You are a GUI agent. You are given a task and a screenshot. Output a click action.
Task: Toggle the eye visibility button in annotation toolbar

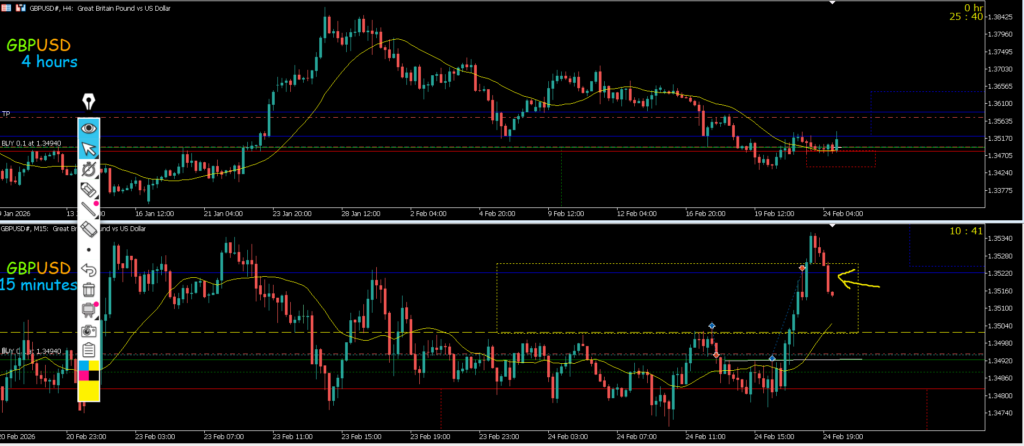pos(89,127)
